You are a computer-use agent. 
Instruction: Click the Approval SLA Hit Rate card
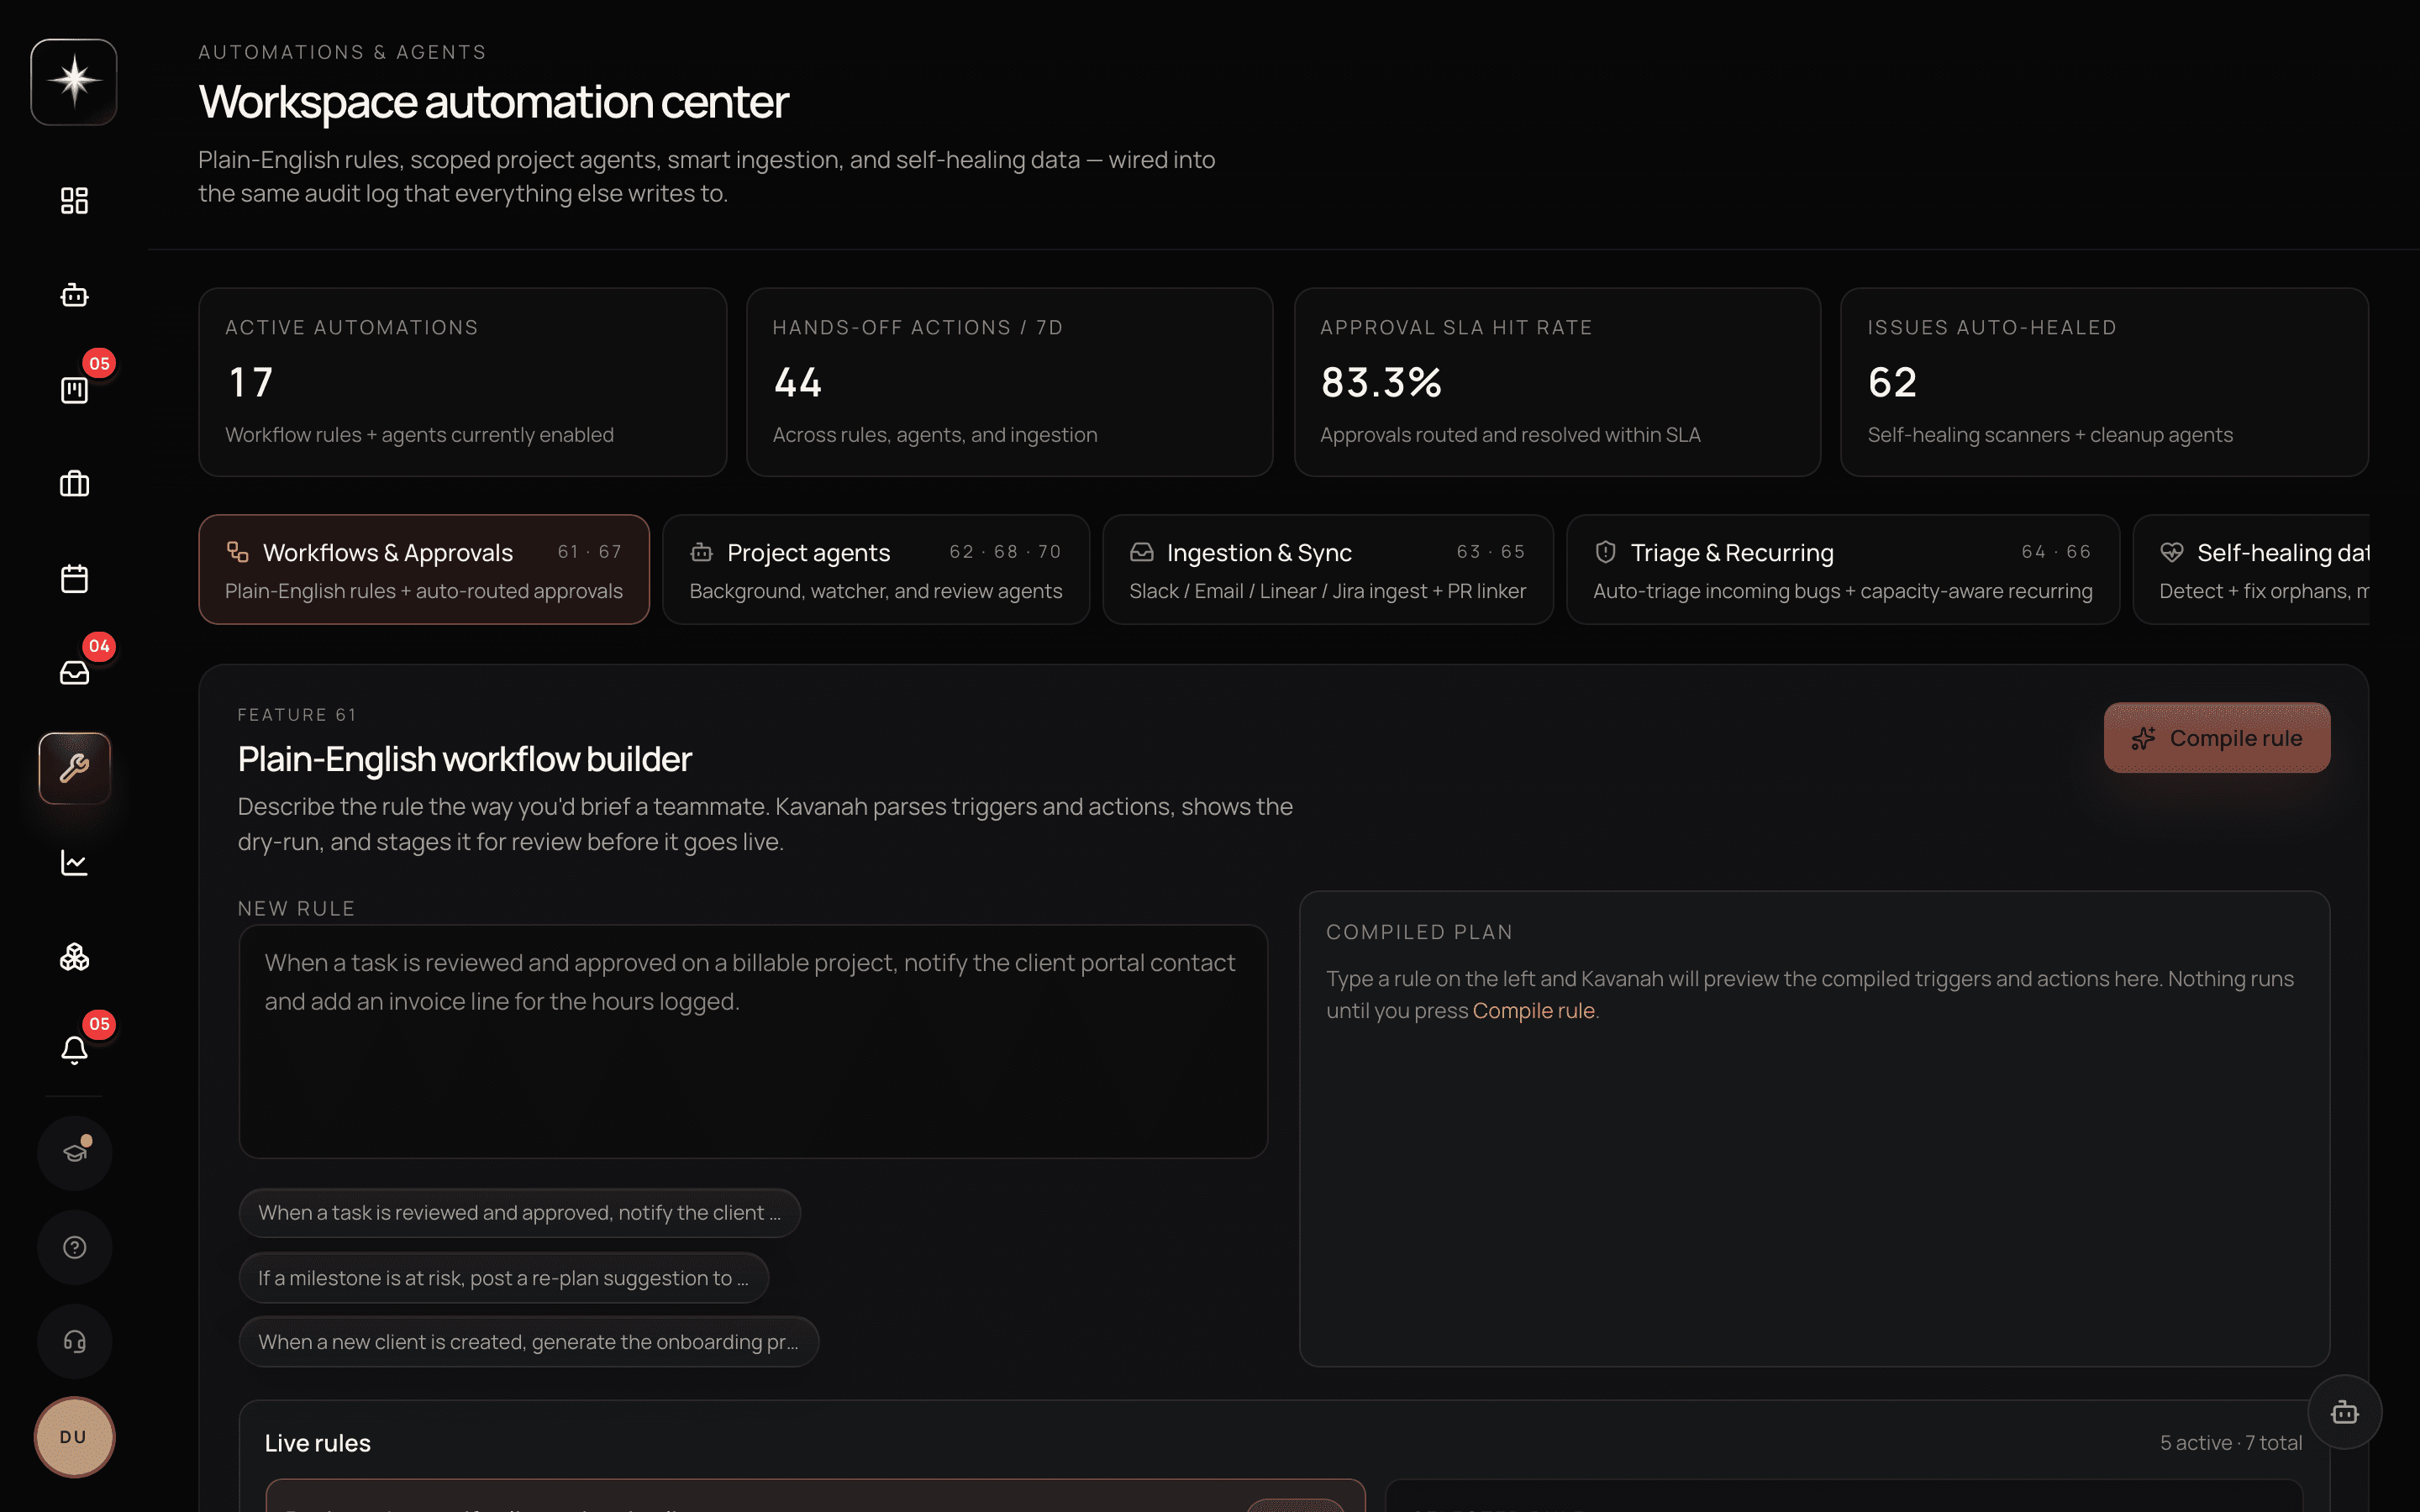tap(1557, 382)
